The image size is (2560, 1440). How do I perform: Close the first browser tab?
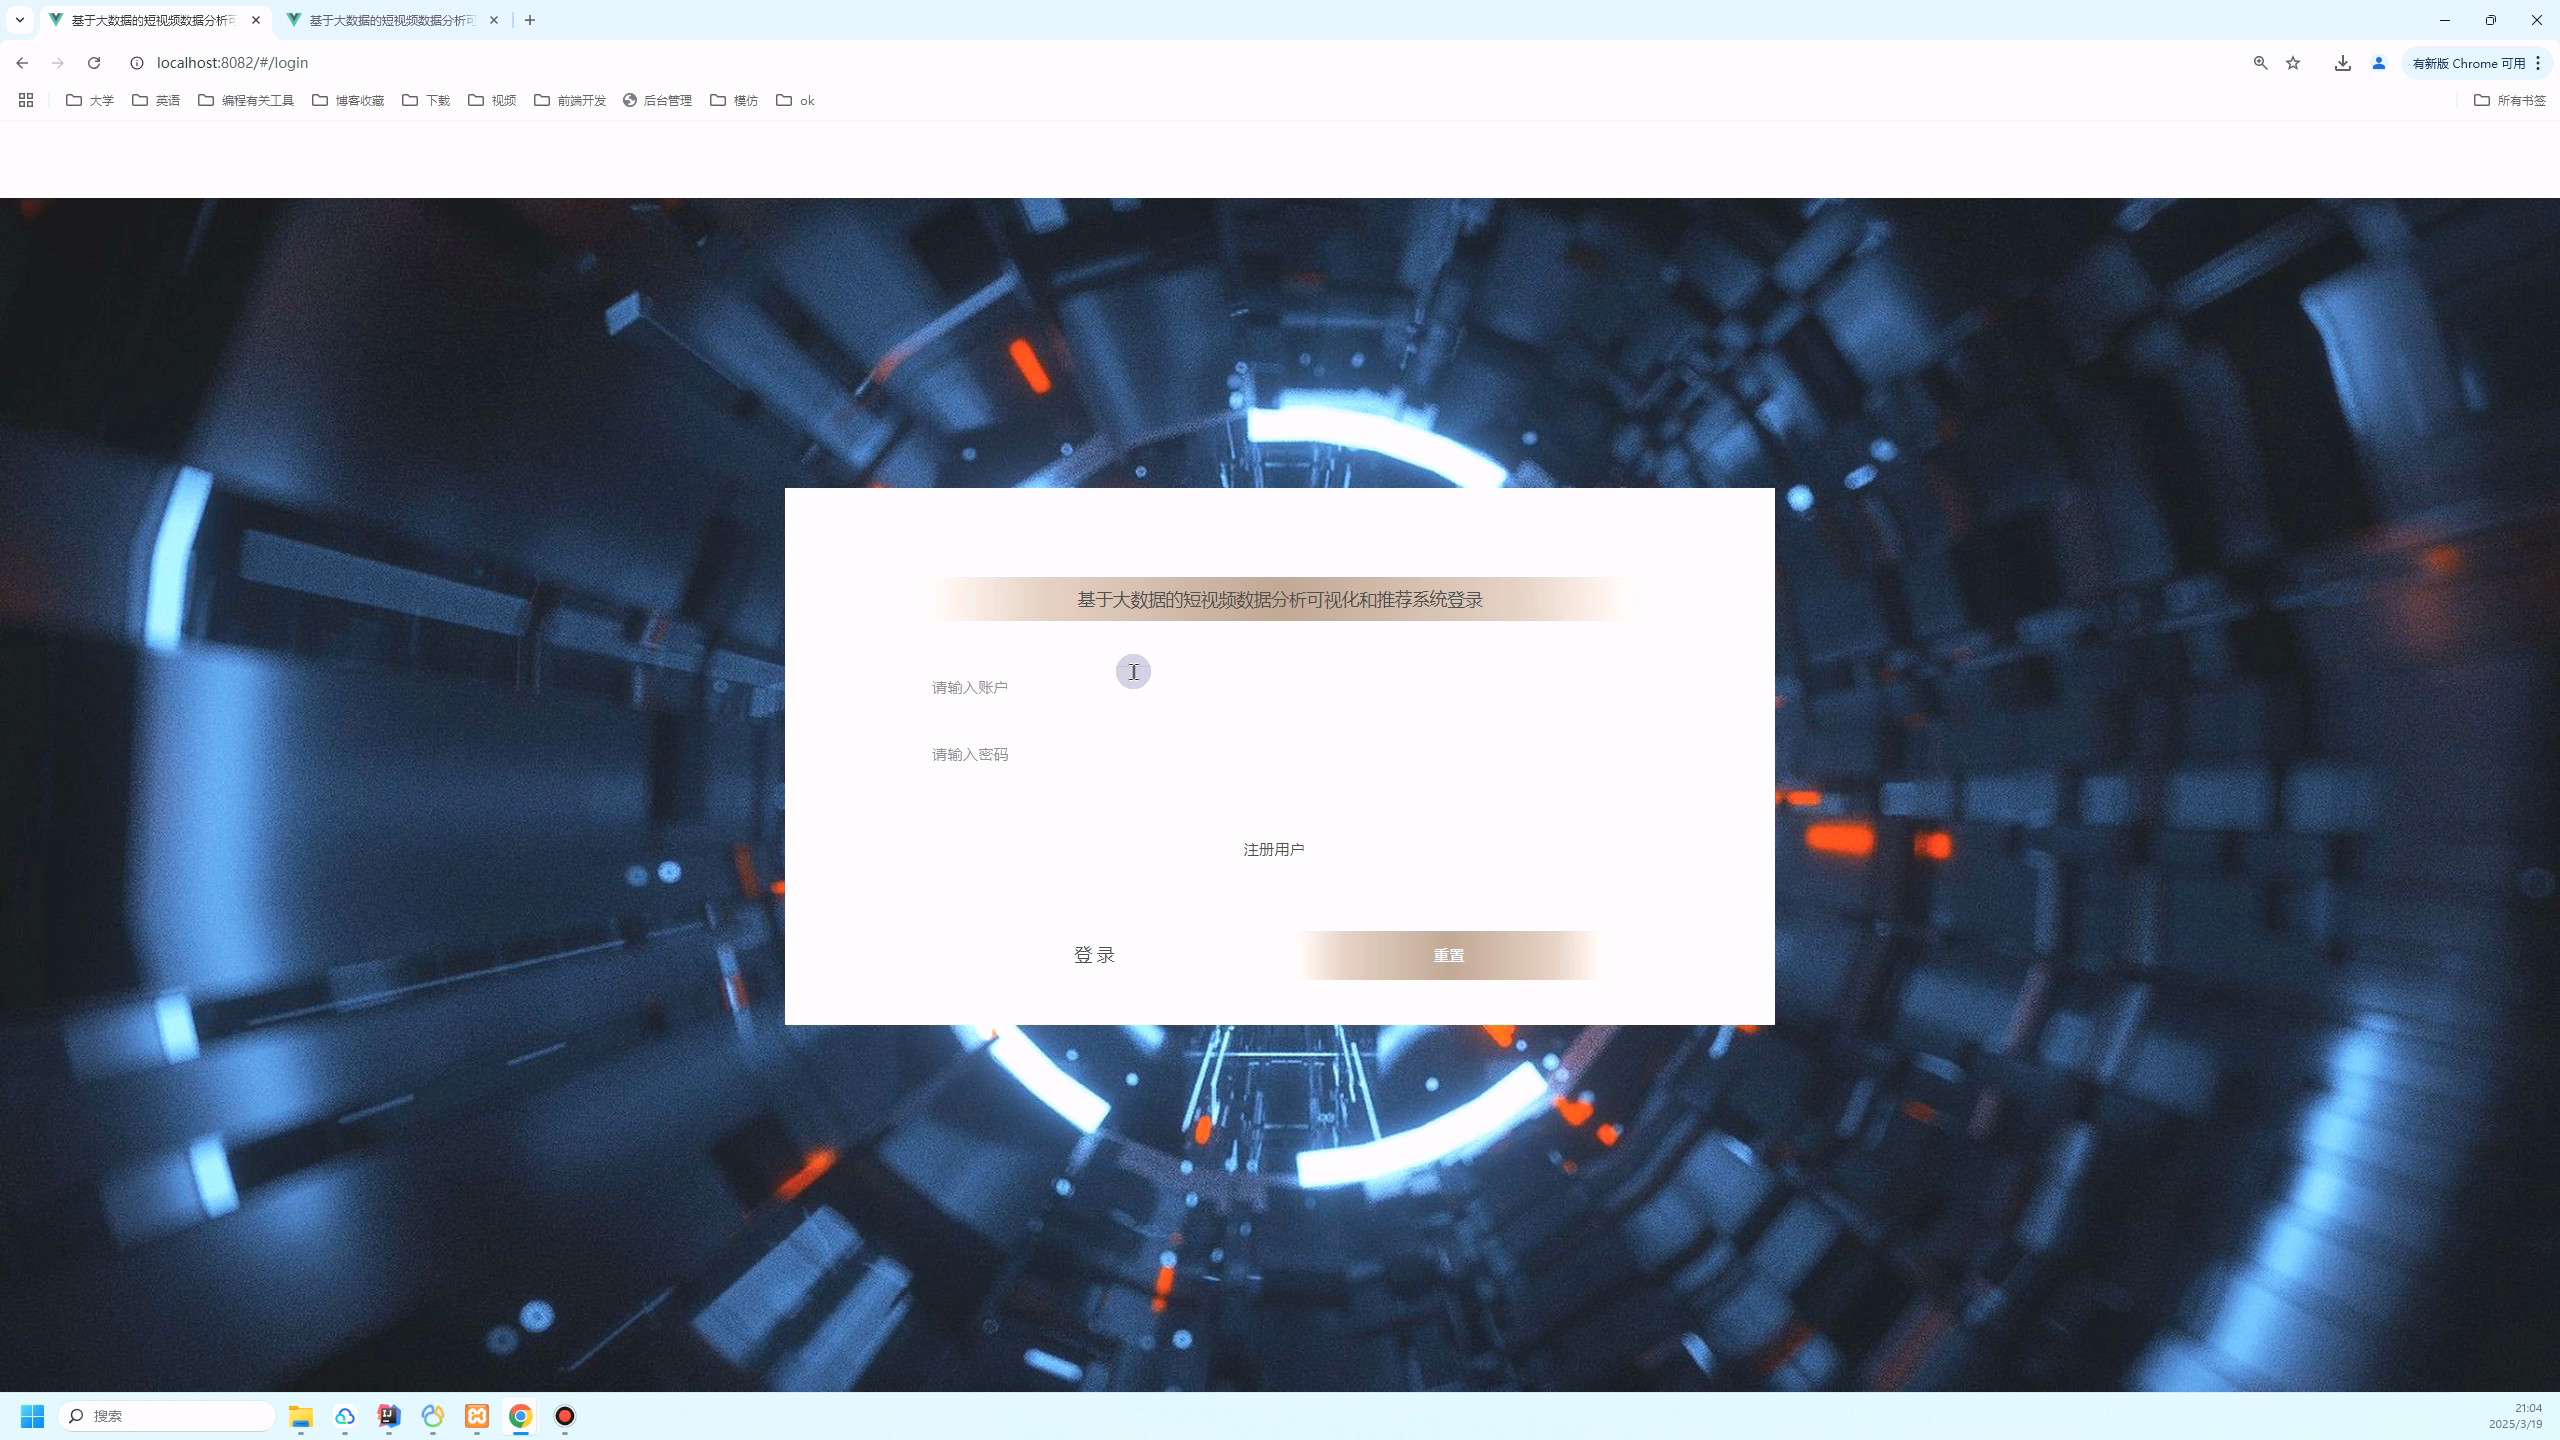point(256,20)
